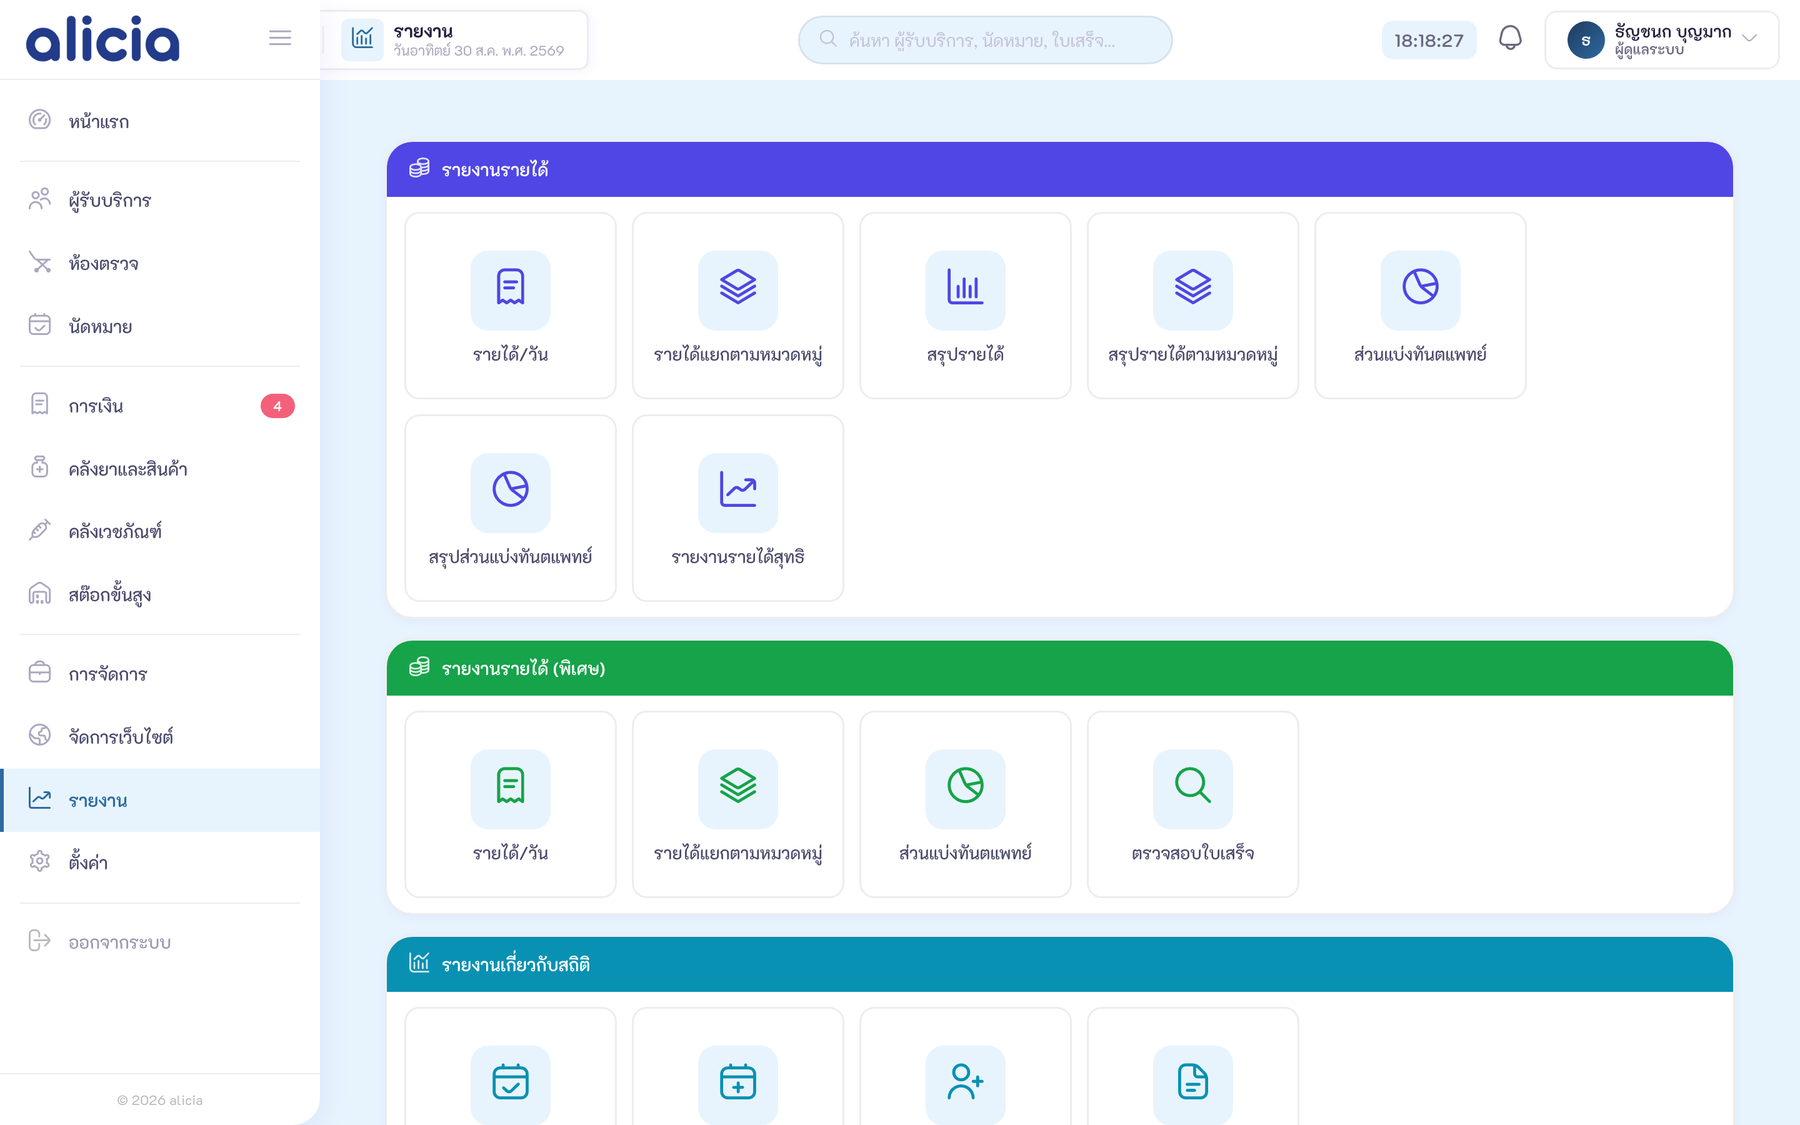Open คลังเวชภัณฑ์ in the sidebar
Image resolution: width=1800 pixels, height=1125 pixels.
click(160, 531)
